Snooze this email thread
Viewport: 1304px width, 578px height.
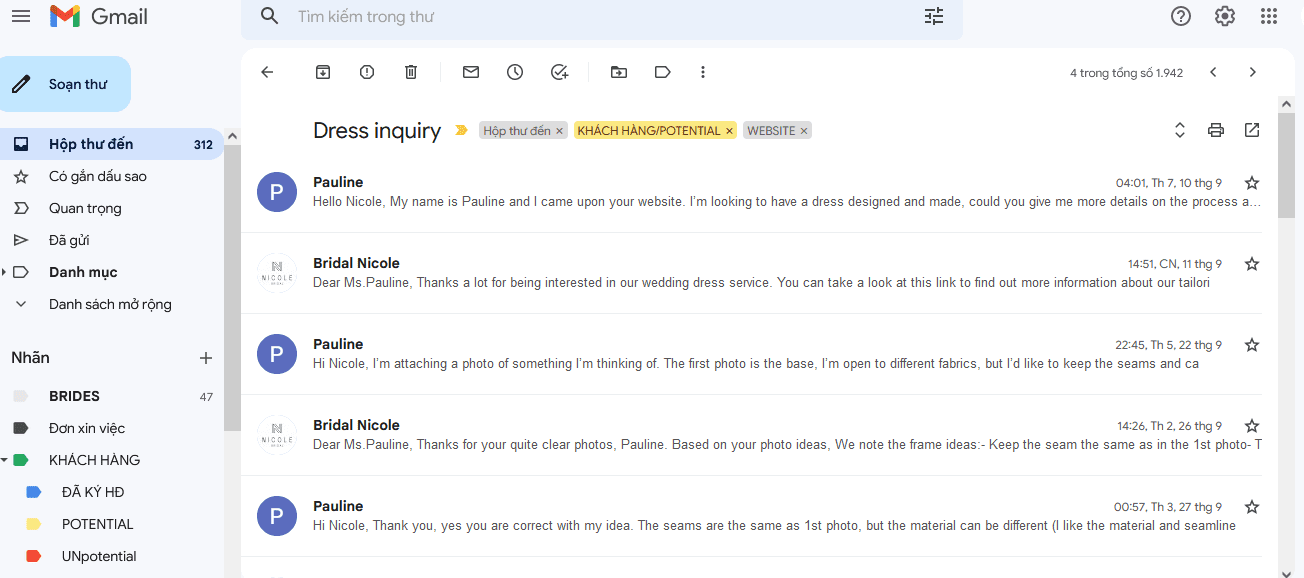click(x=515, y=72)
